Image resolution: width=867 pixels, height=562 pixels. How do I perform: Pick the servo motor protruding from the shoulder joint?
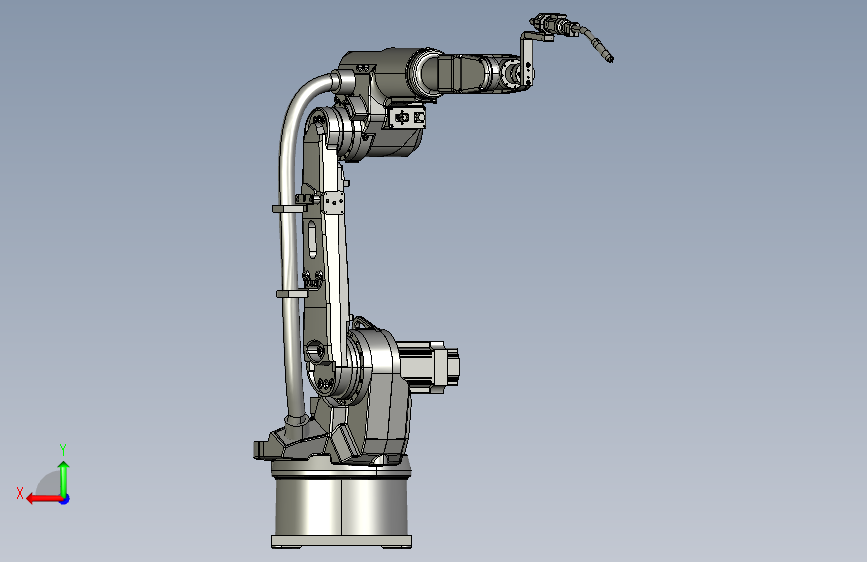tap(429, 366)
